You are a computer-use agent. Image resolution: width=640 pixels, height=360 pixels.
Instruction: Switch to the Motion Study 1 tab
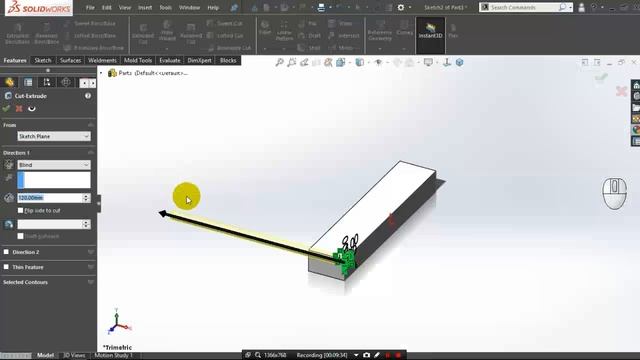pos(113,356)
